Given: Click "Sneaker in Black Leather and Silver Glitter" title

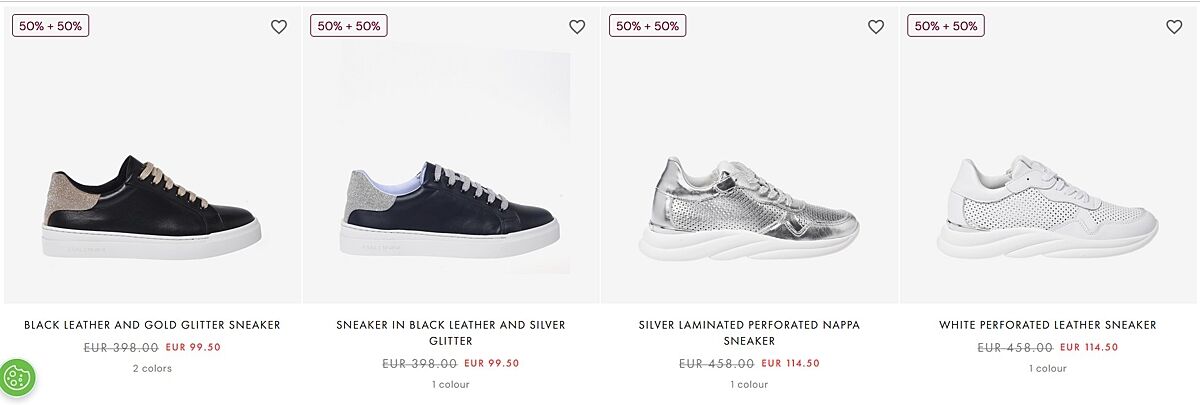Looking at the screenshot, I should point(451,333).
